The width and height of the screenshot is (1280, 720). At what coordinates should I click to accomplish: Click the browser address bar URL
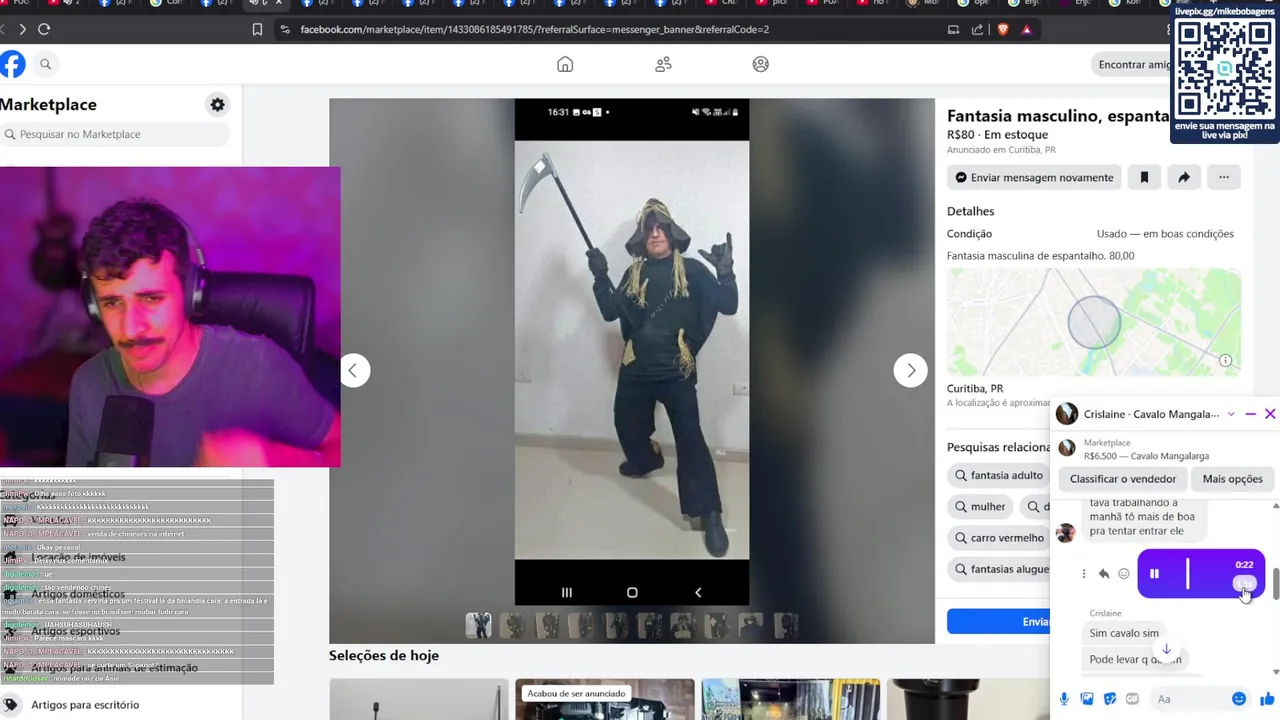click(535, 29)
